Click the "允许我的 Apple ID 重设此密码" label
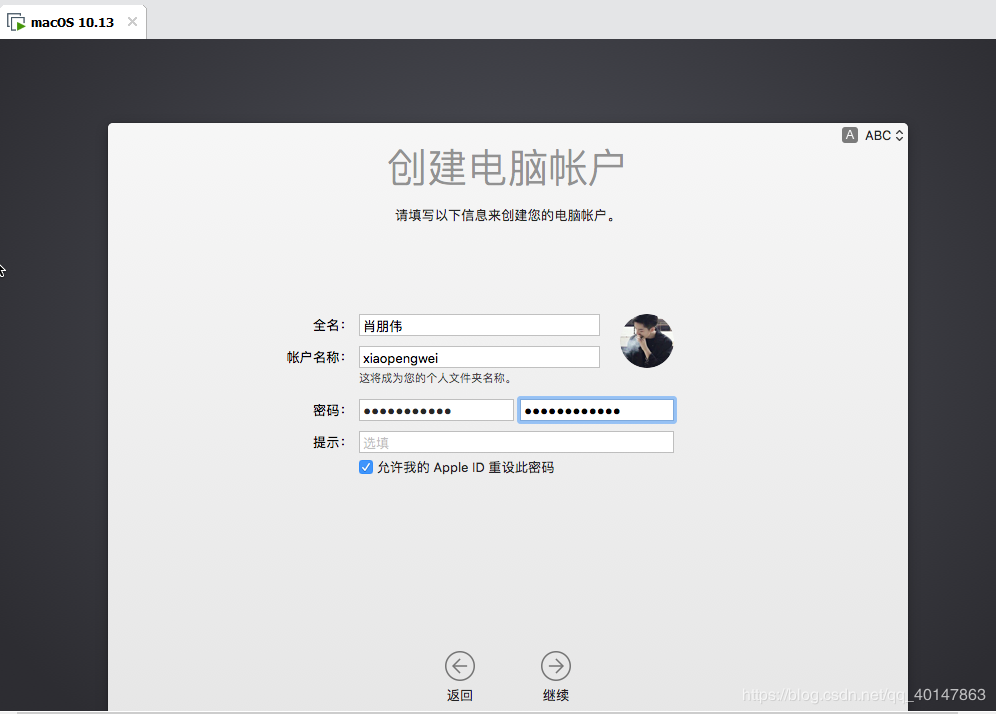The image size is (996, 714). [x=465, y=467]
